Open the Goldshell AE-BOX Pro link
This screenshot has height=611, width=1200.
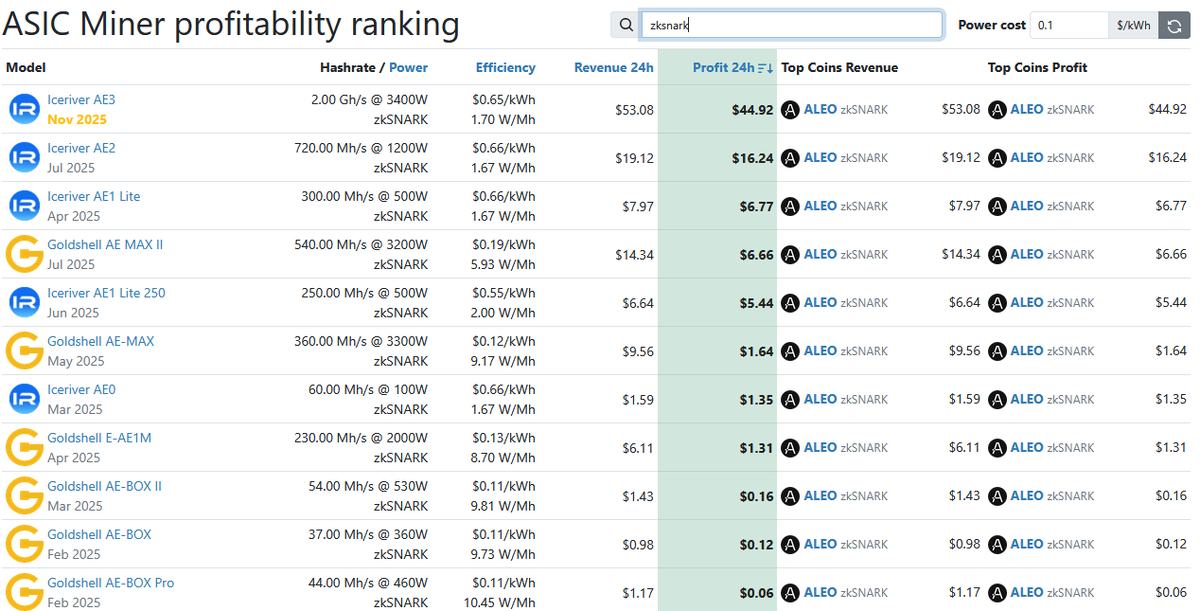[110, 582]
